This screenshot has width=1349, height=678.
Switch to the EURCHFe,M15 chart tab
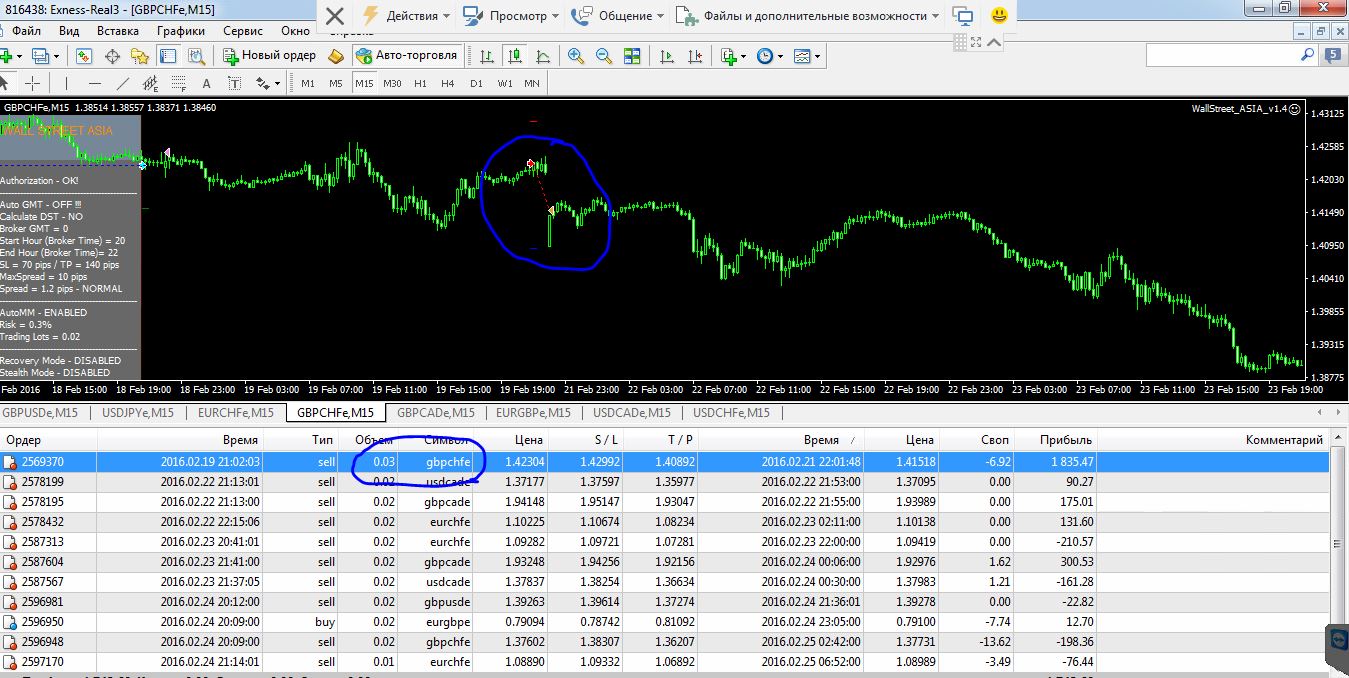235,412
